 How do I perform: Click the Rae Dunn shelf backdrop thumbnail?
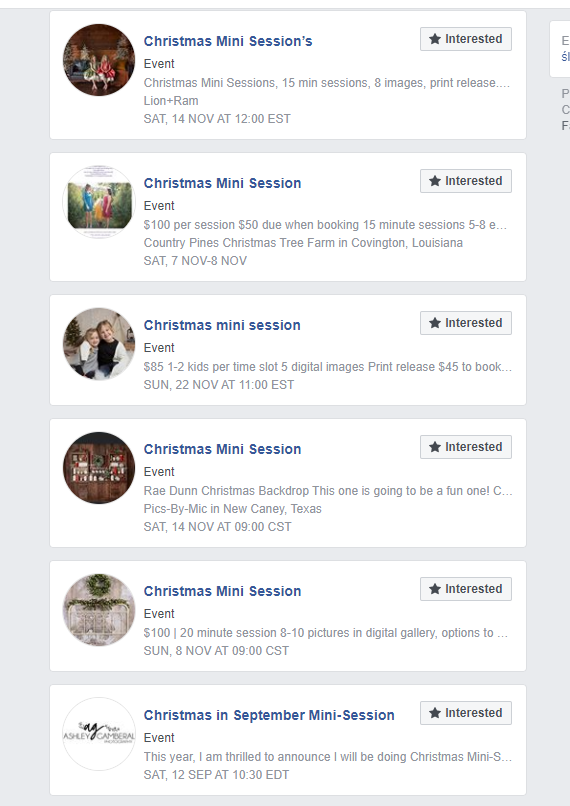click(x=99, y=468)
